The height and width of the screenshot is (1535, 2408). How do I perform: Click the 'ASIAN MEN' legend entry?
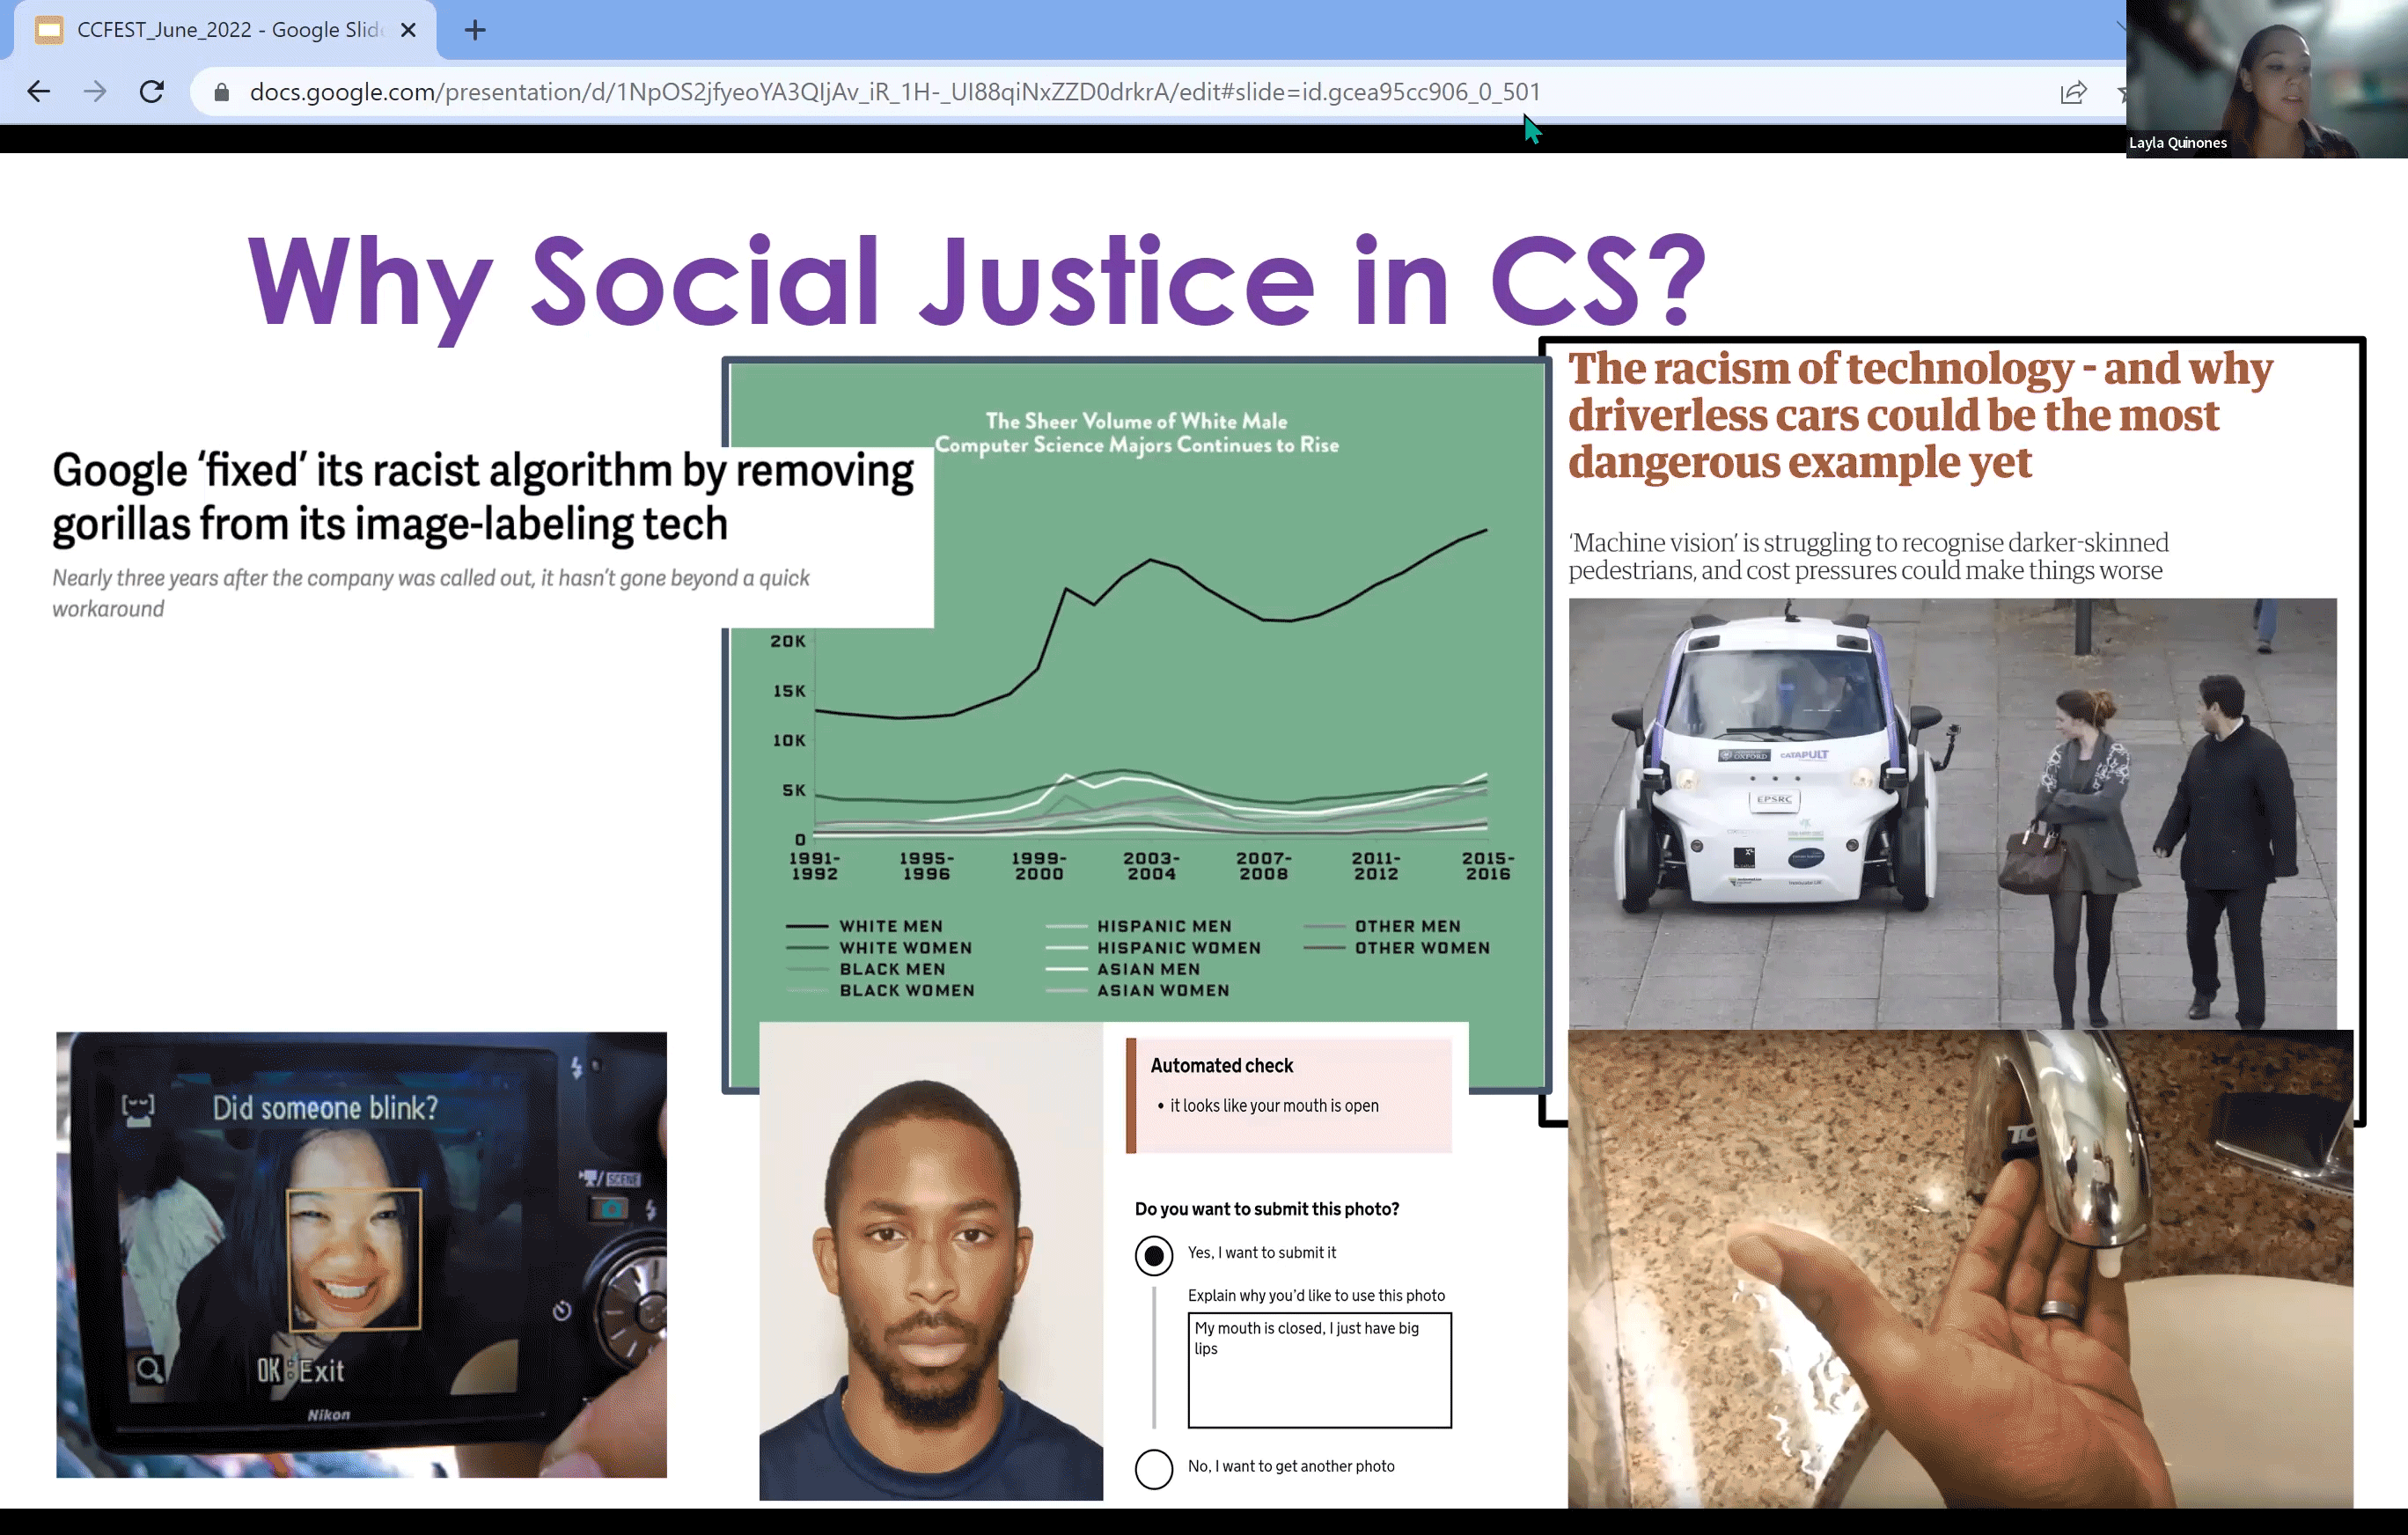pos(1123,969)
